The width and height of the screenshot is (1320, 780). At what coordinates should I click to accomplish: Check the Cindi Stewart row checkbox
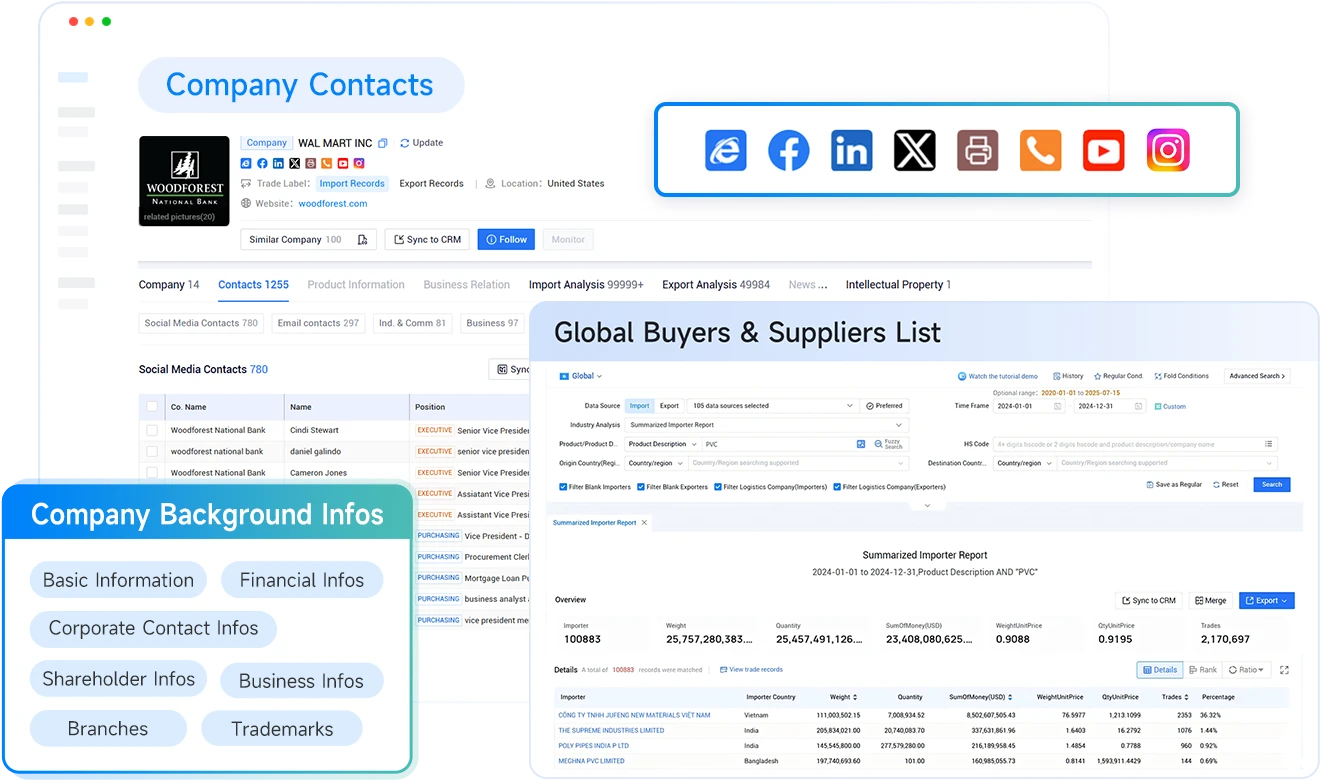[x=152, y=430]
